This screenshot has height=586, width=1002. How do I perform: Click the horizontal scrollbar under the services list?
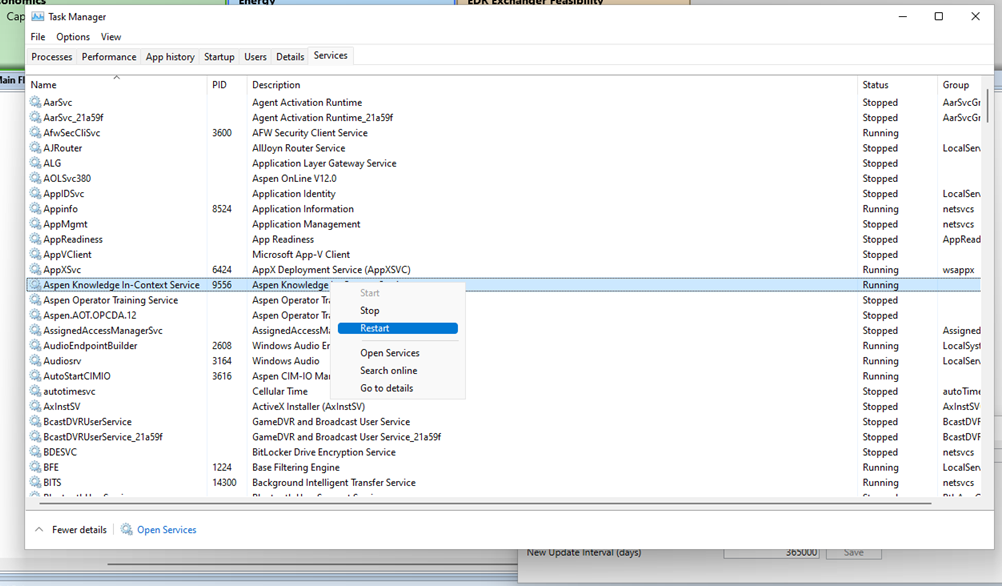point(484,504)
